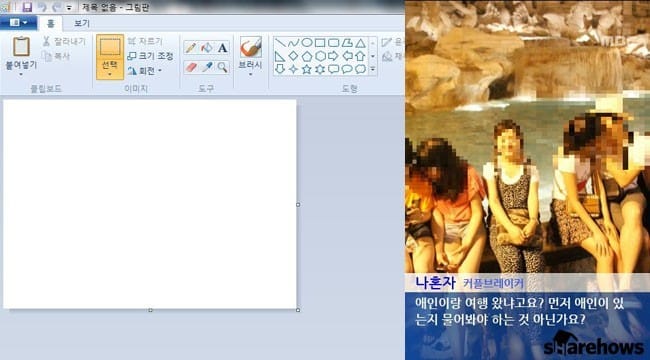650x360 pixels.
Task: Click the canvas right-edge resize handle
Action: pyautogui.click(x=298, y=204)
